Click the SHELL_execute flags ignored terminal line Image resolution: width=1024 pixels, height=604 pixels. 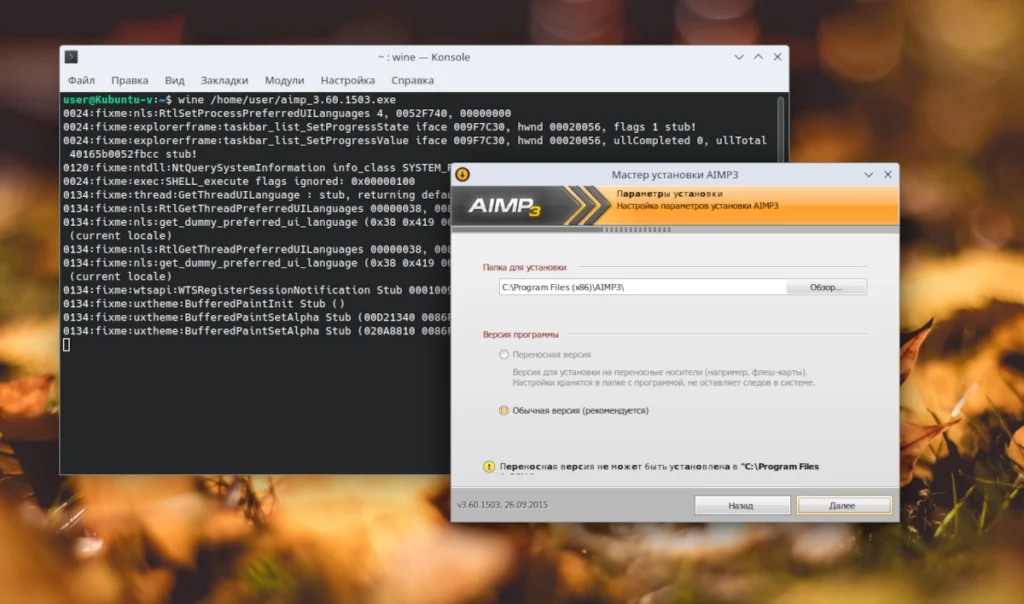point(238,182)
